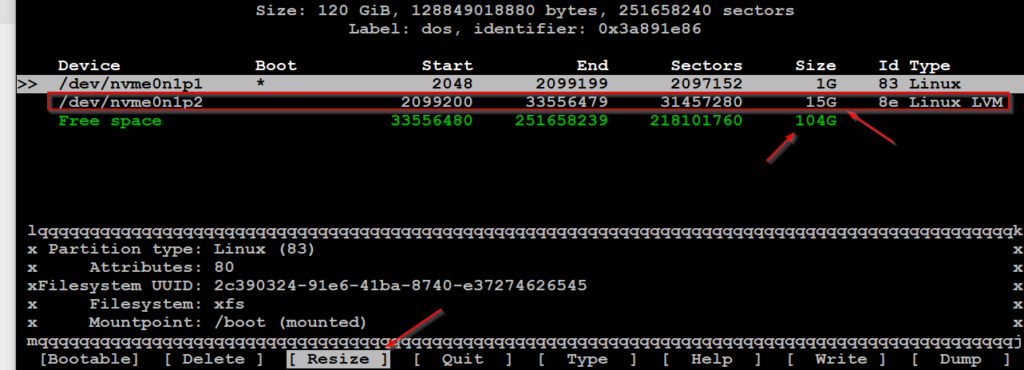This screenshot has width=1024, height=370.
Task: Click the Size column header
Action: pos(816,66)
